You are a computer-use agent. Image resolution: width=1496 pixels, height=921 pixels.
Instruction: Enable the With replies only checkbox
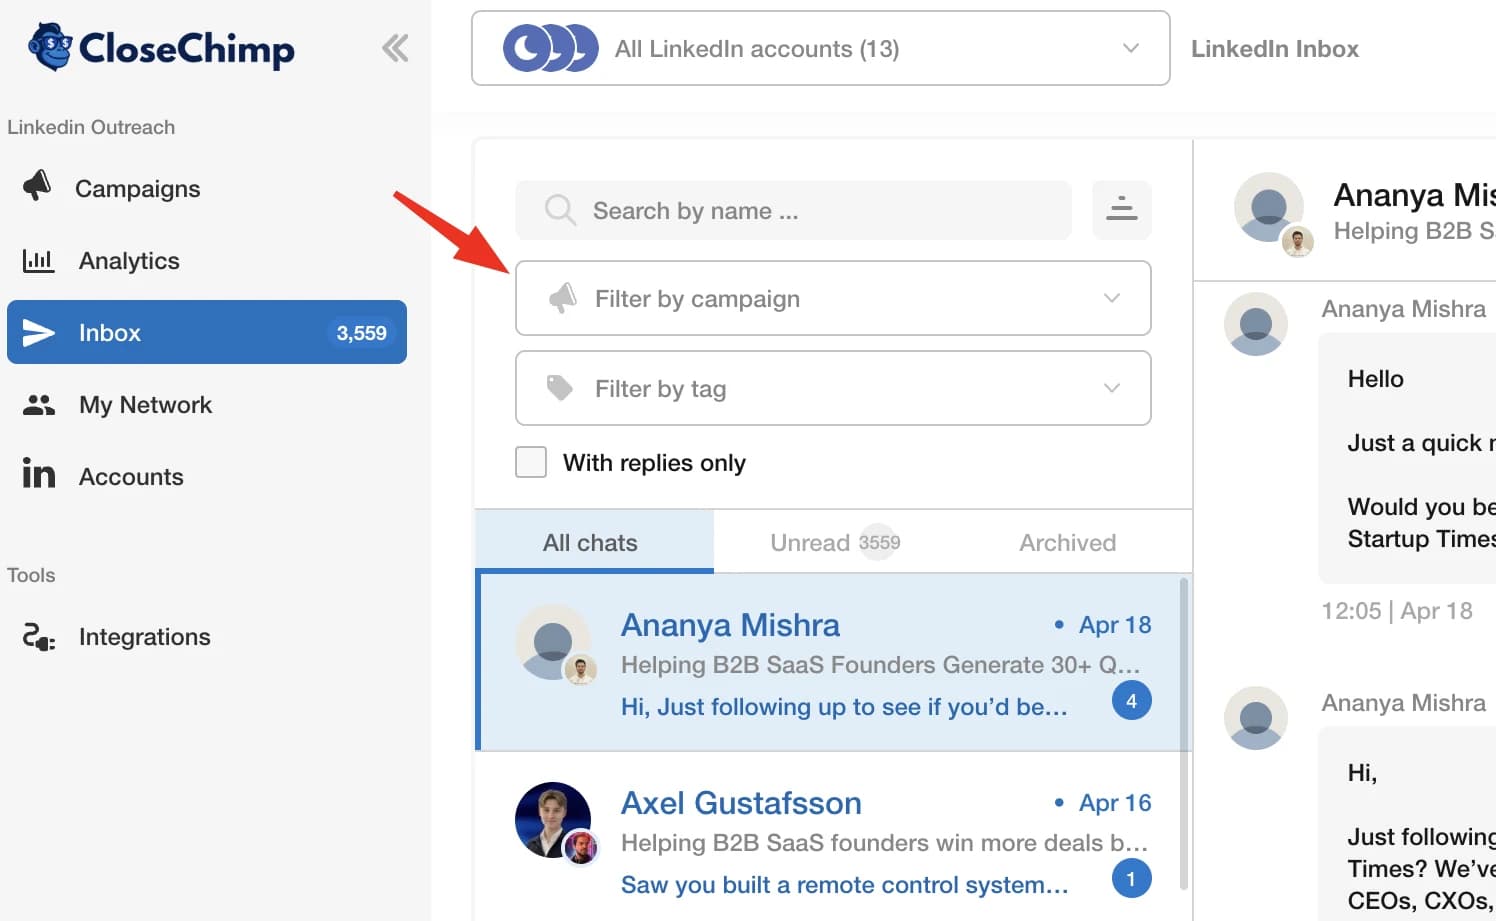[x=530, y=462]
